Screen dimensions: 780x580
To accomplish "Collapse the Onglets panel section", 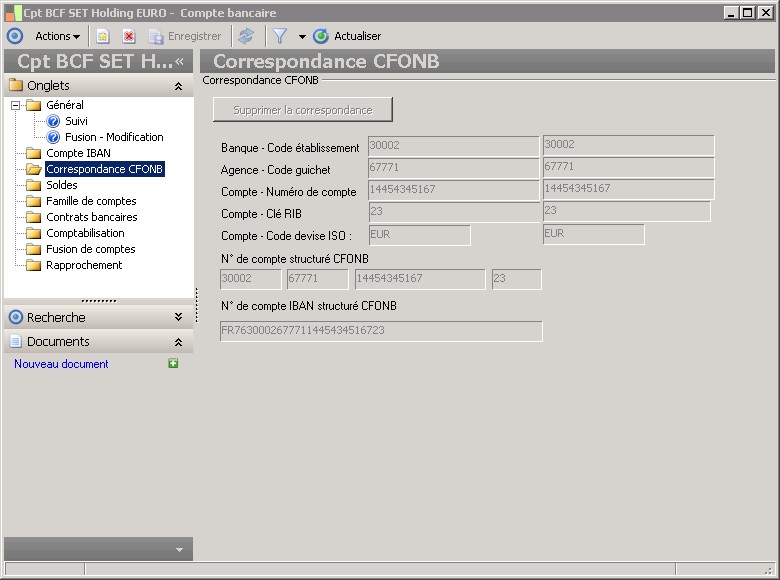I will pos(178,86).
